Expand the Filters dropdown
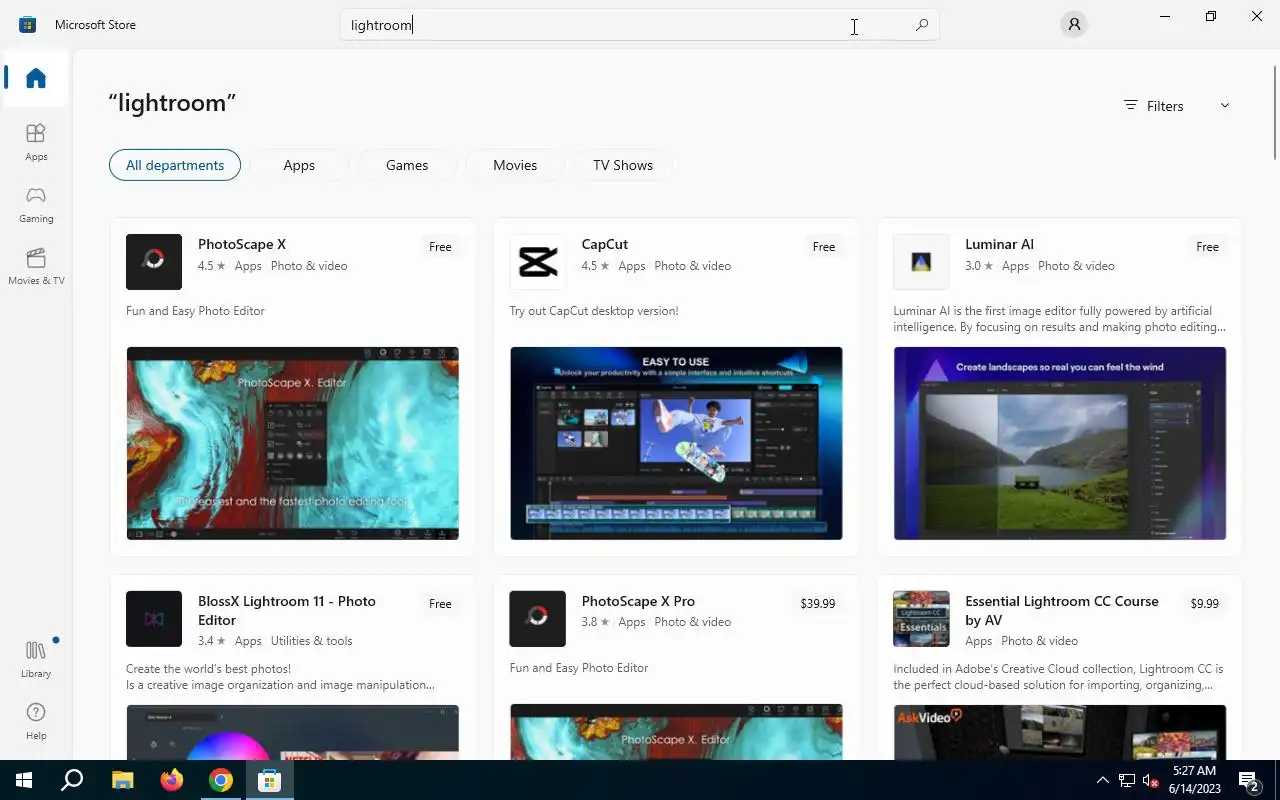The height and width of the screenshot is (800, 1280). click(x=1177, y=106)
